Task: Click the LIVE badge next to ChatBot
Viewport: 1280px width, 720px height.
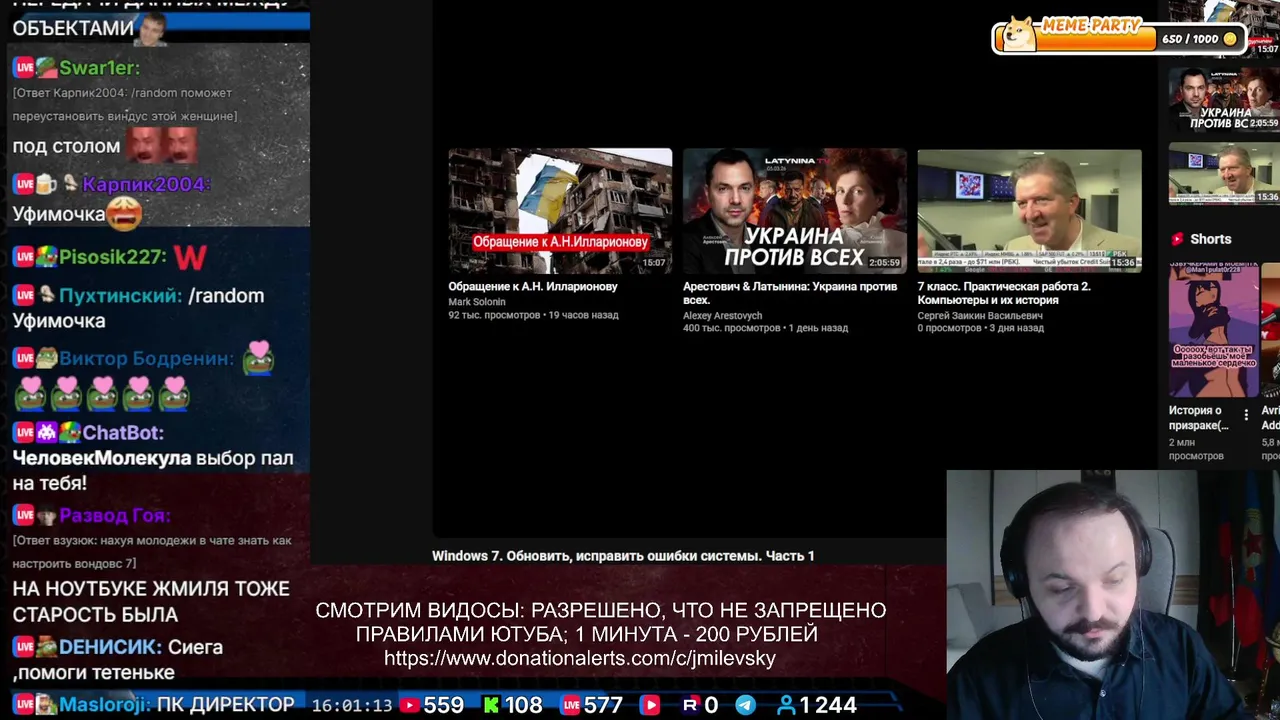Action: 23,433
